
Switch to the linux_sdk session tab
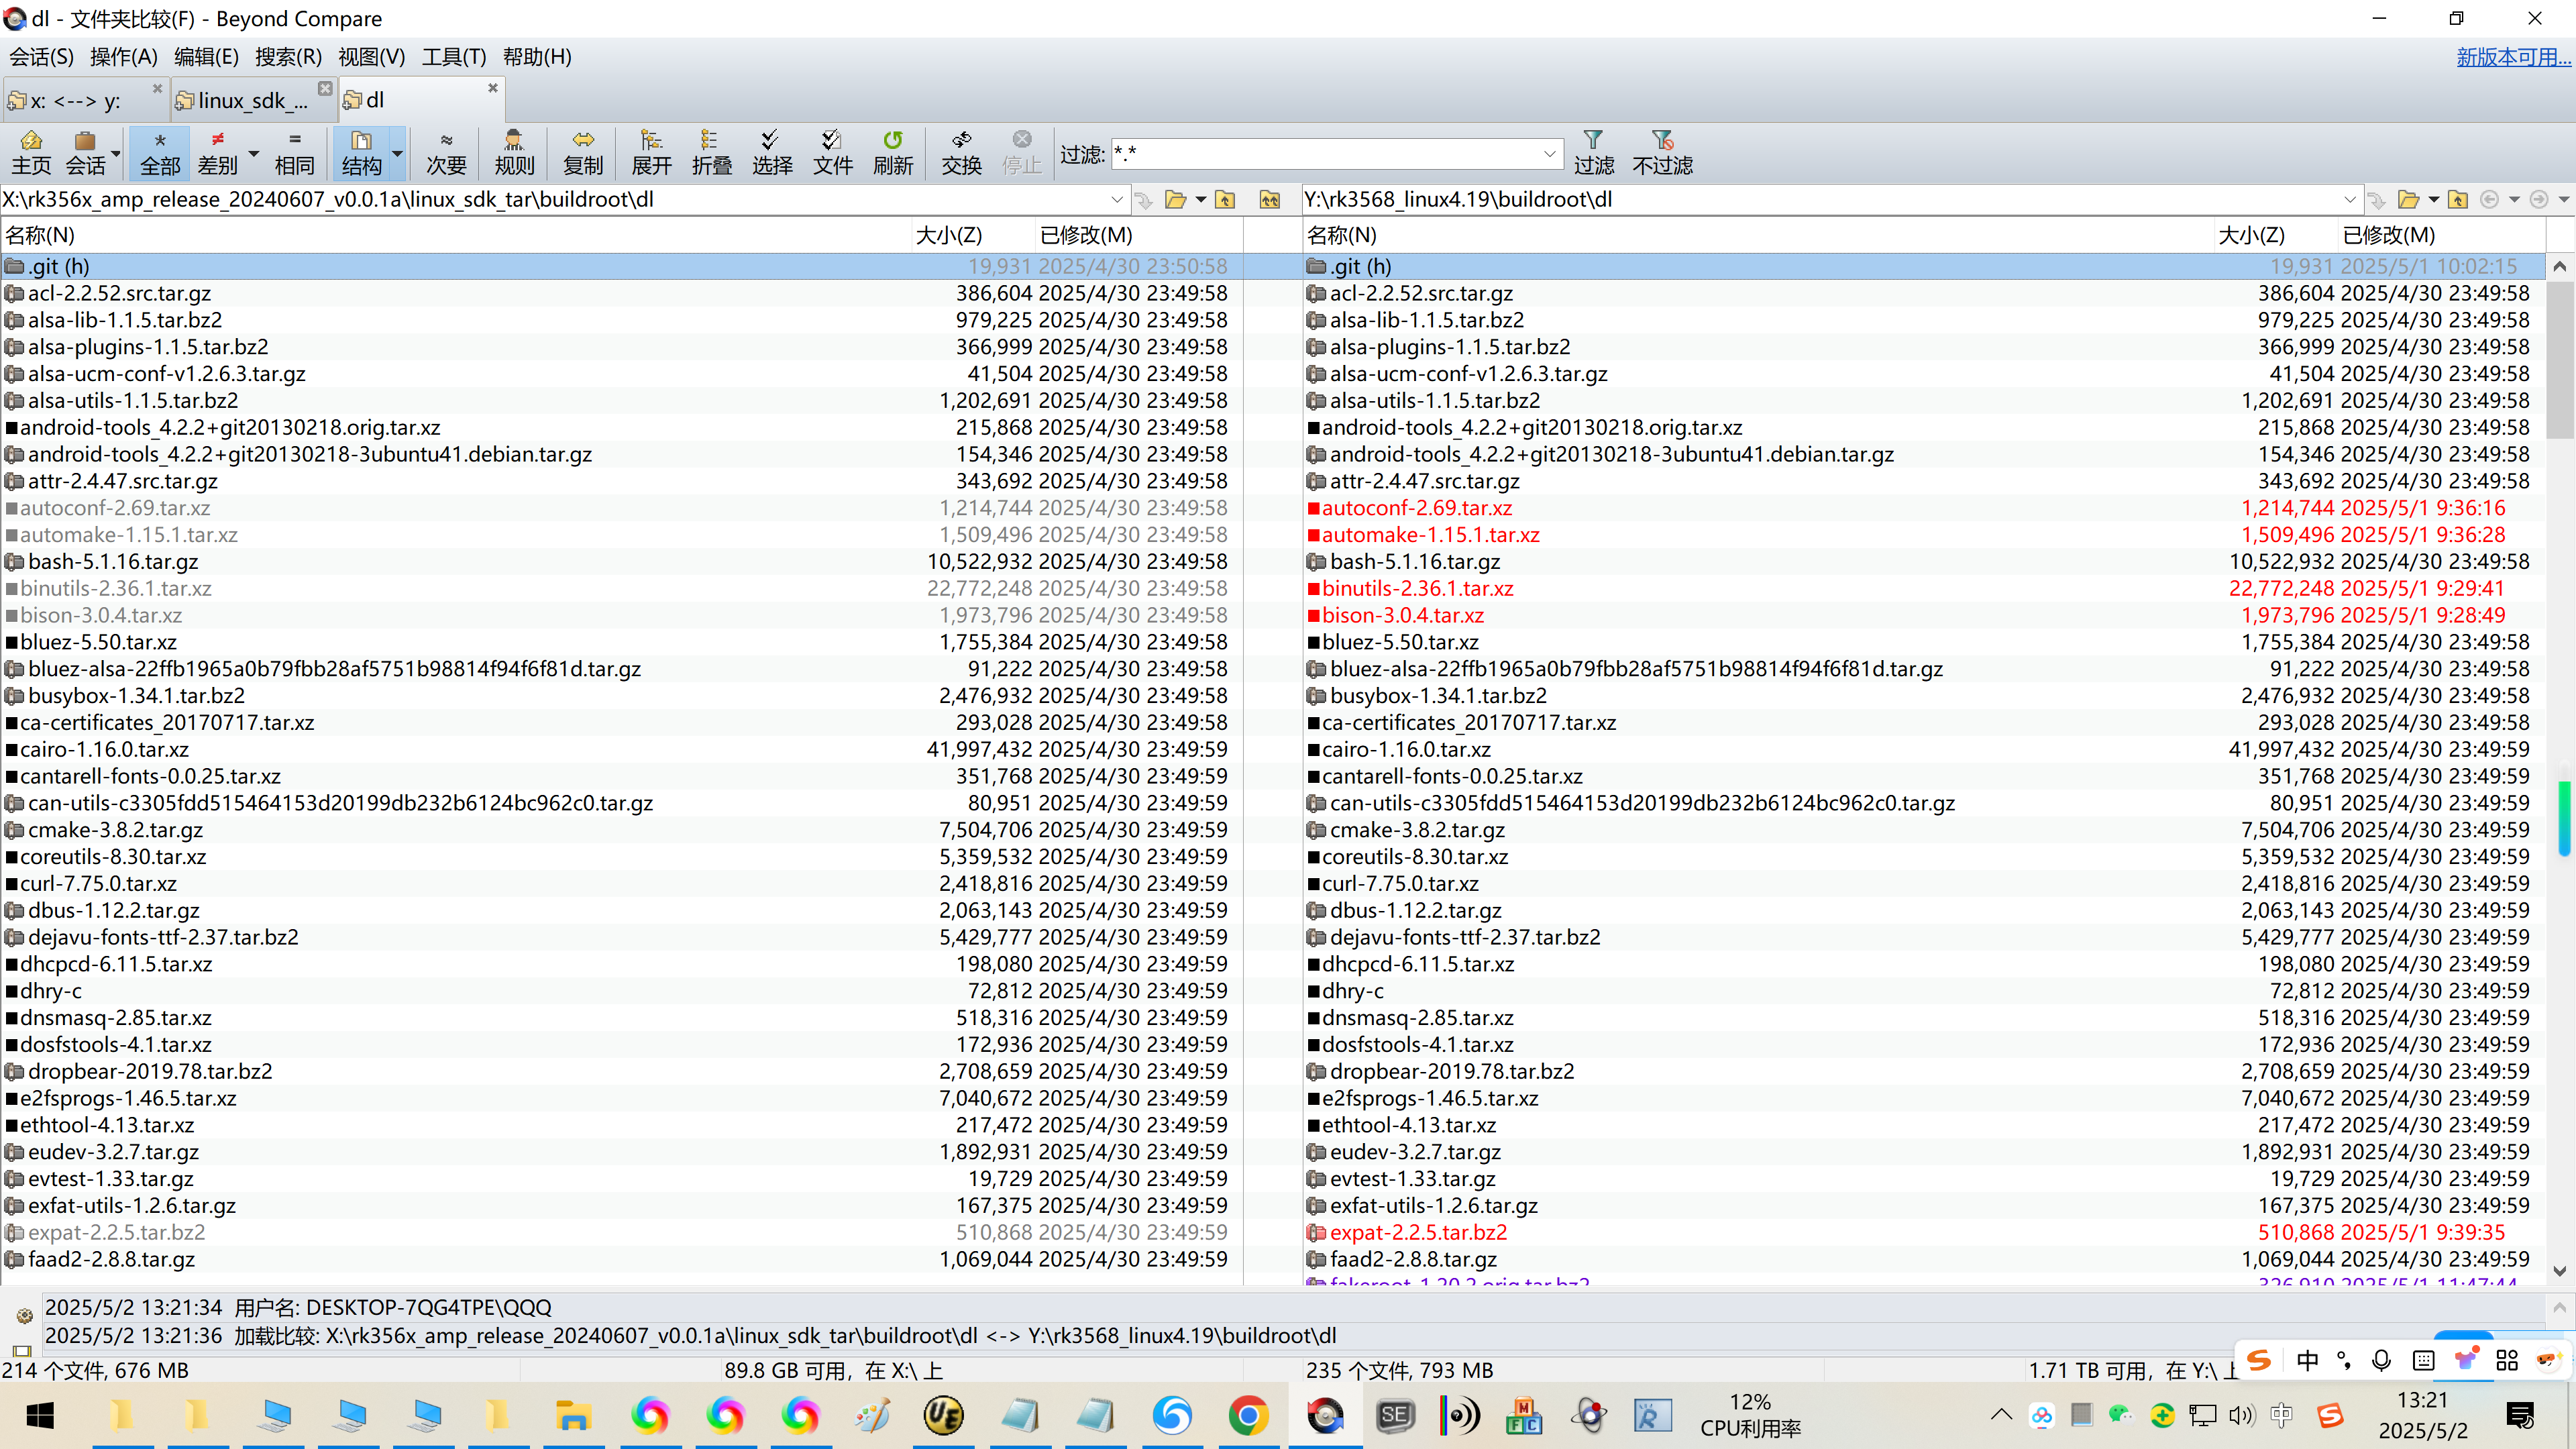point(250,100)
